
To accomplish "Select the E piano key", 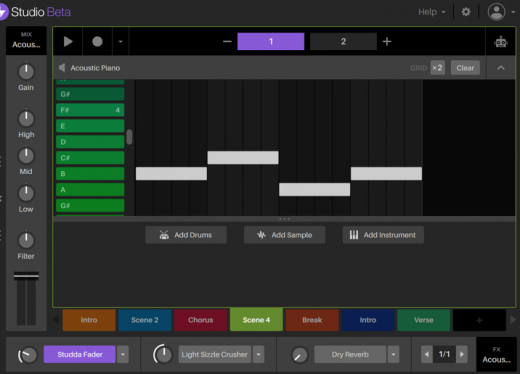I will [90, 126].
